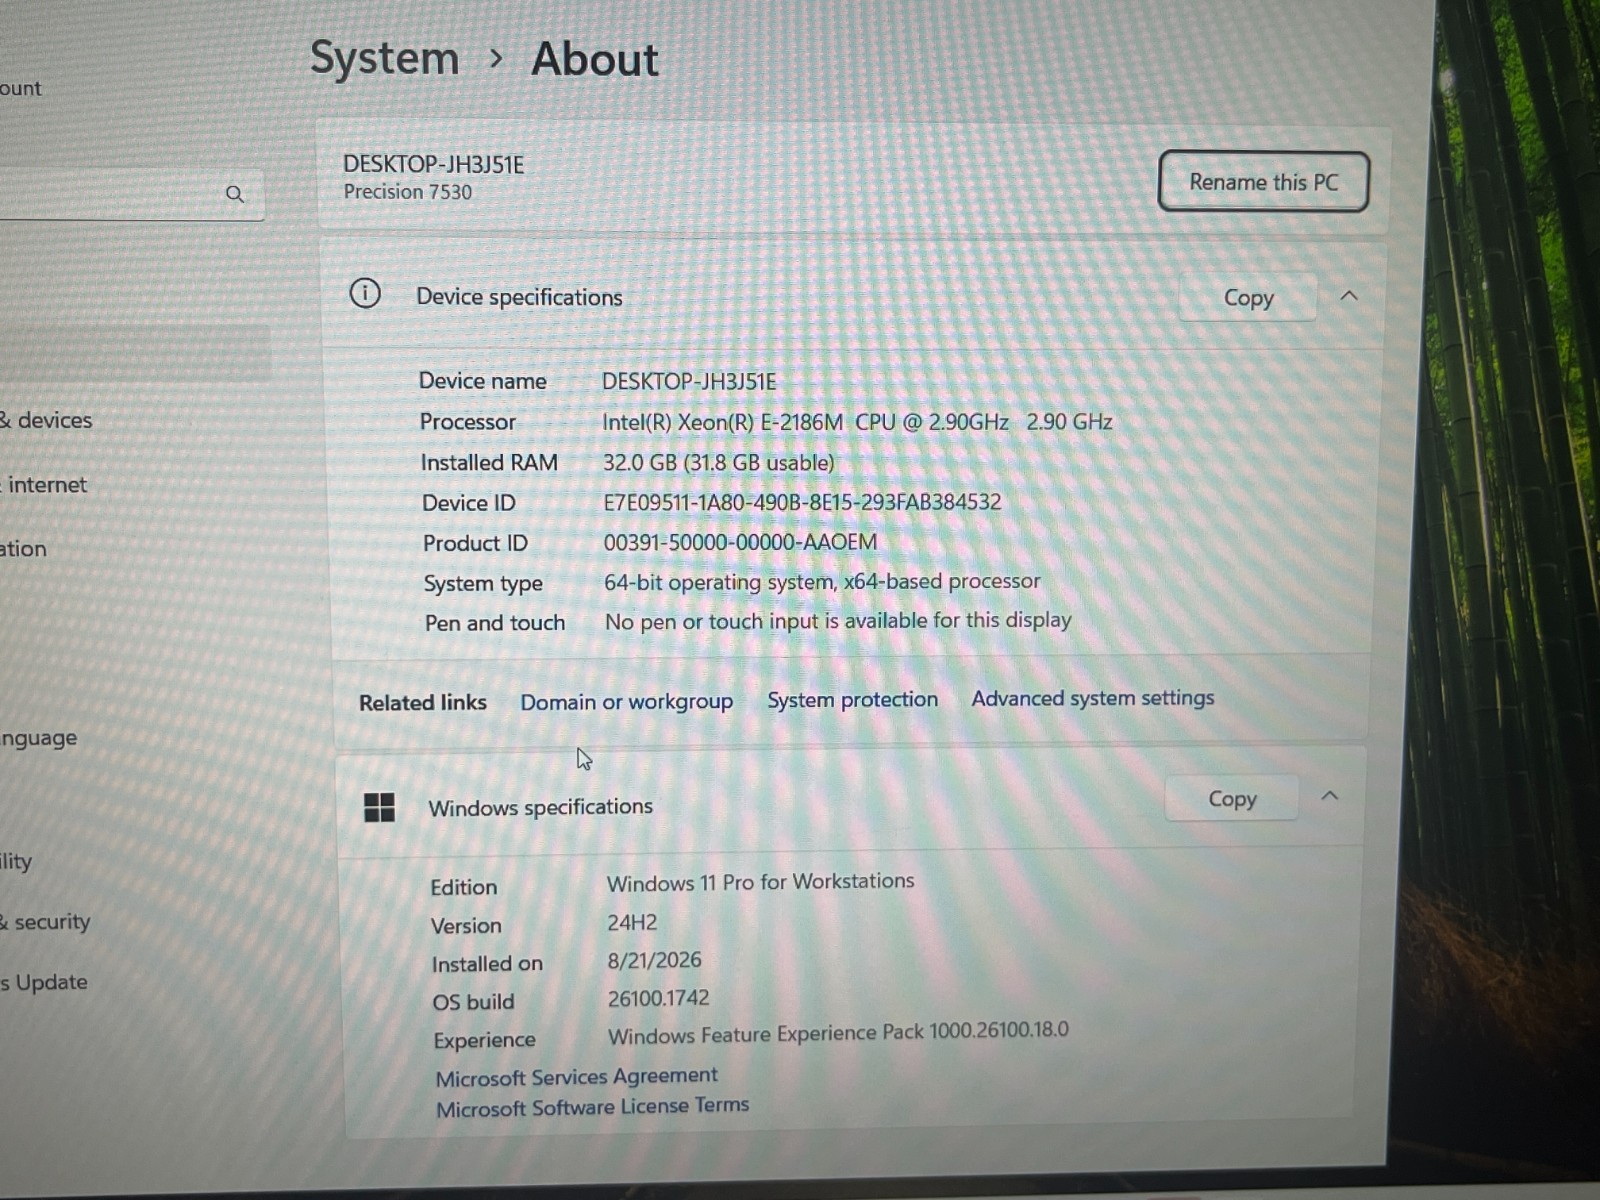Click the No pen or touch input text
Image resolution: width=1600 pixels, height=1200 pixels.
(838, 621)
